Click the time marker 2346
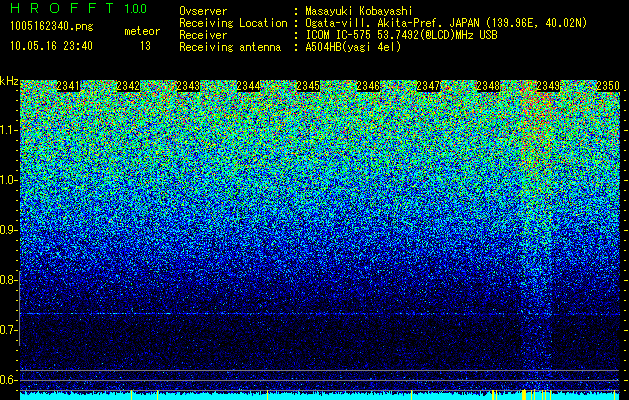Screen dimensions: 629x400 (x=368, y=86)
